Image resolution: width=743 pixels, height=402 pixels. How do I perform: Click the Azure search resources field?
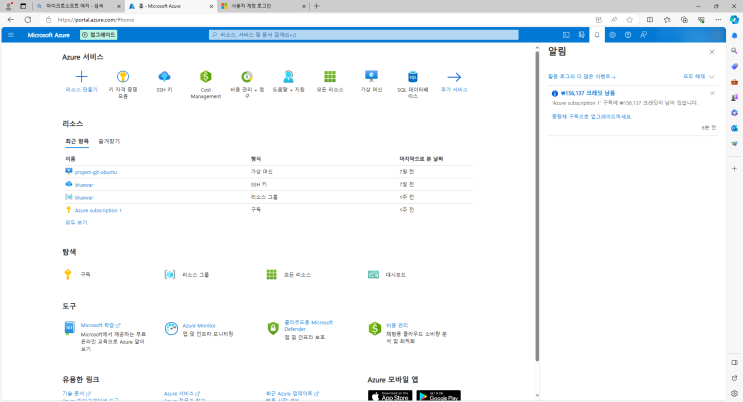[363, 35]
